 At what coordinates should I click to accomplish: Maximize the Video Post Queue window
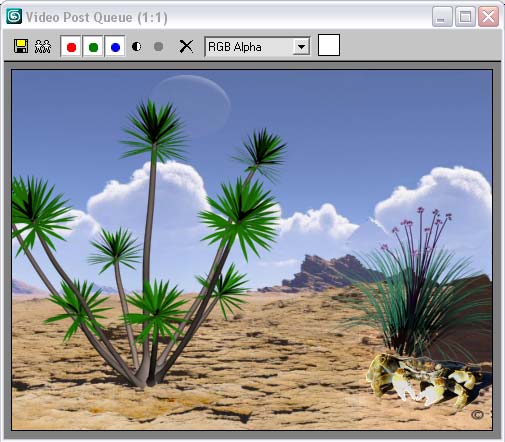tap(465, 17)
